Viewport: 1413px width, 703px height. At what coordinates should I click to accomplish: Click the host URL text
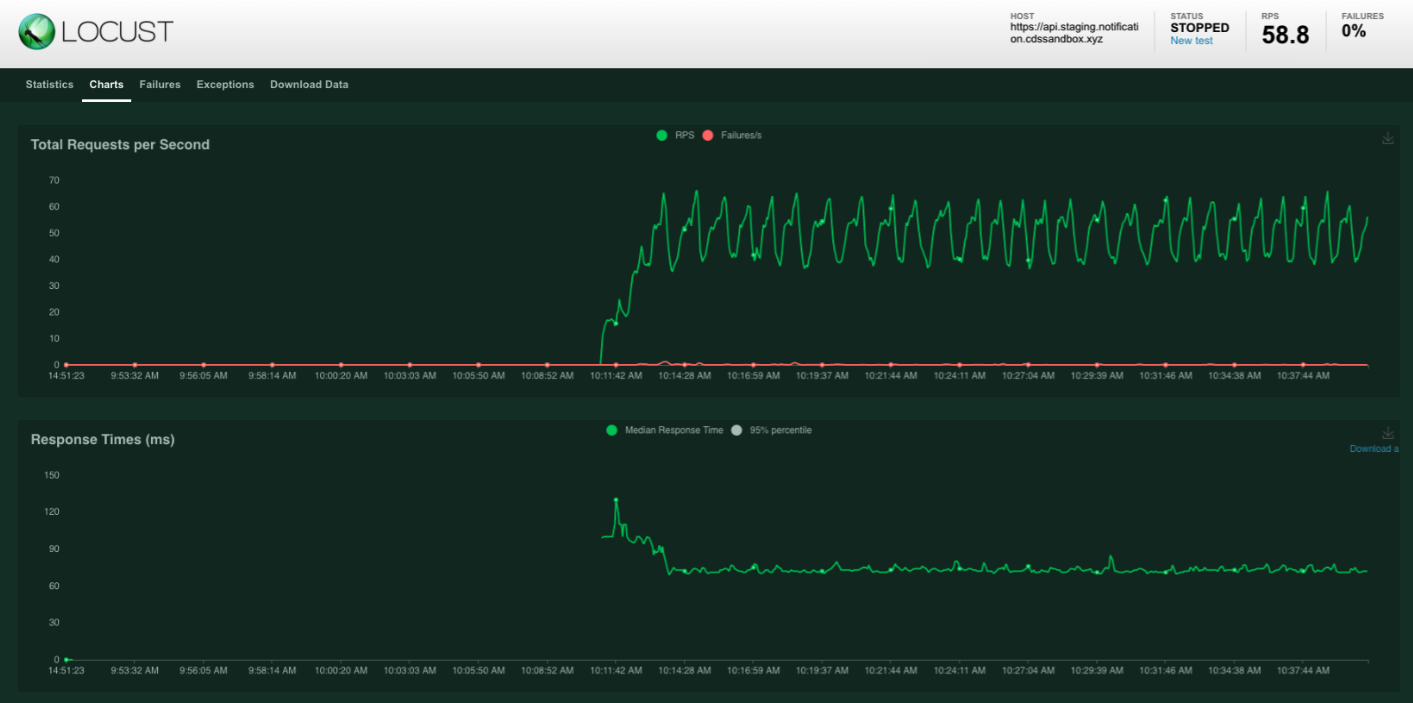[1074, 33]
